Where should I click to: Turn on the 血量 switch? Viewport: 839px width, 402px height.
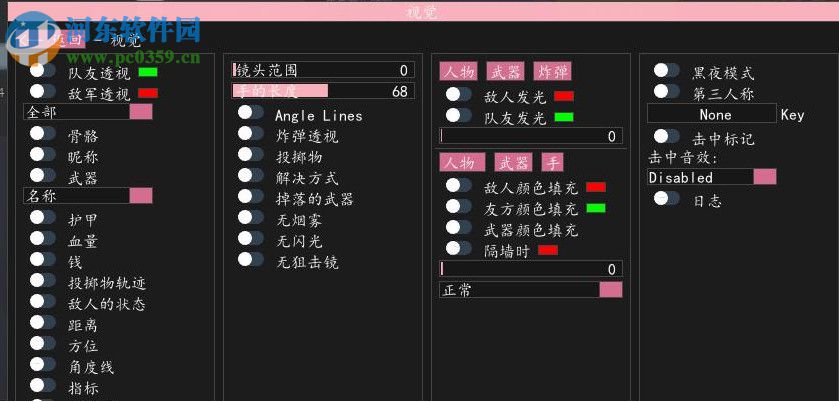(x=43, y=238)
